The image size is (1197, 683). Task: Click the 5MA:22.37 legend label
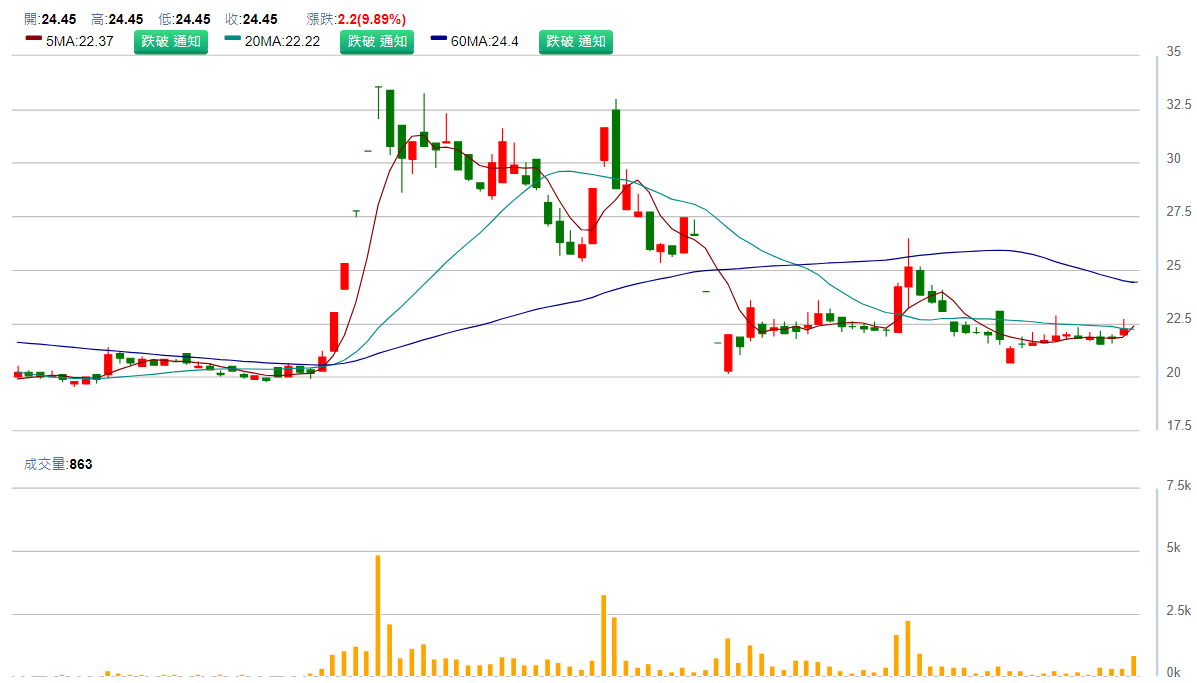(80, 42)
